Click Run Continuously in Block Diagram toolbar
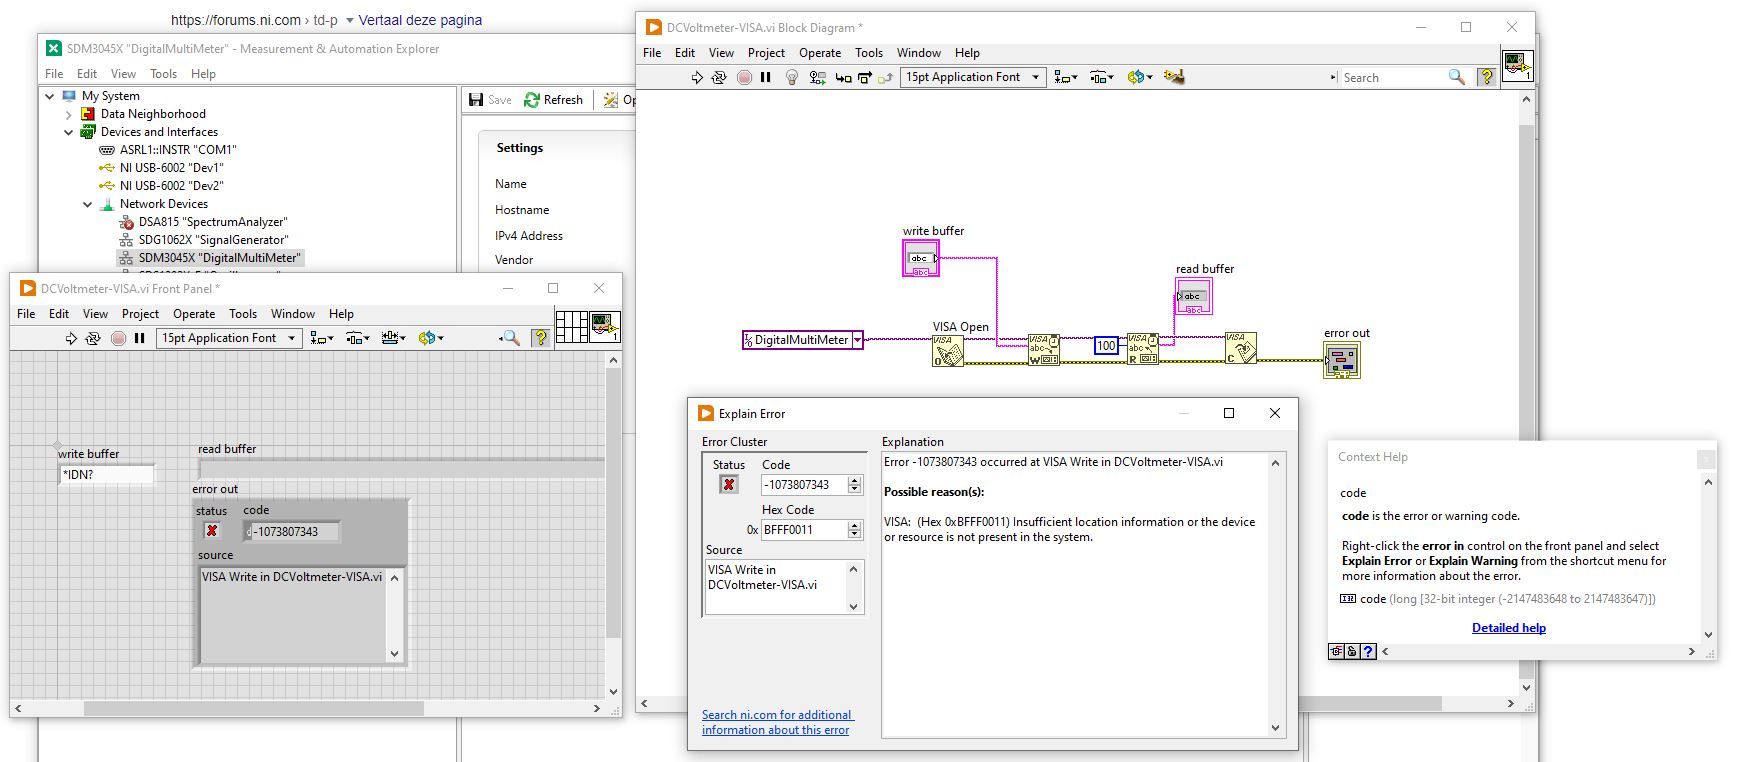1751x762 pixels. (x=718, y=77)
